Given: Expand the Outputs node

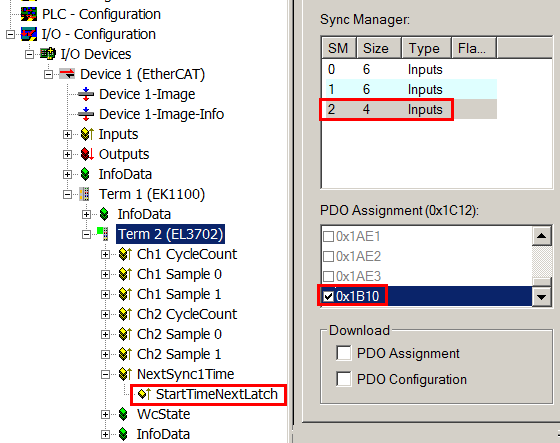Looking at the screenshot, I should 67,154.
